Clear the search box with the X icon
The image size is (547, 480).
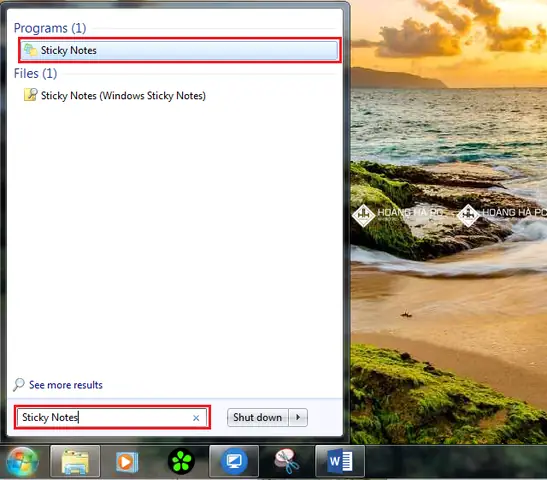coord(196,418)
